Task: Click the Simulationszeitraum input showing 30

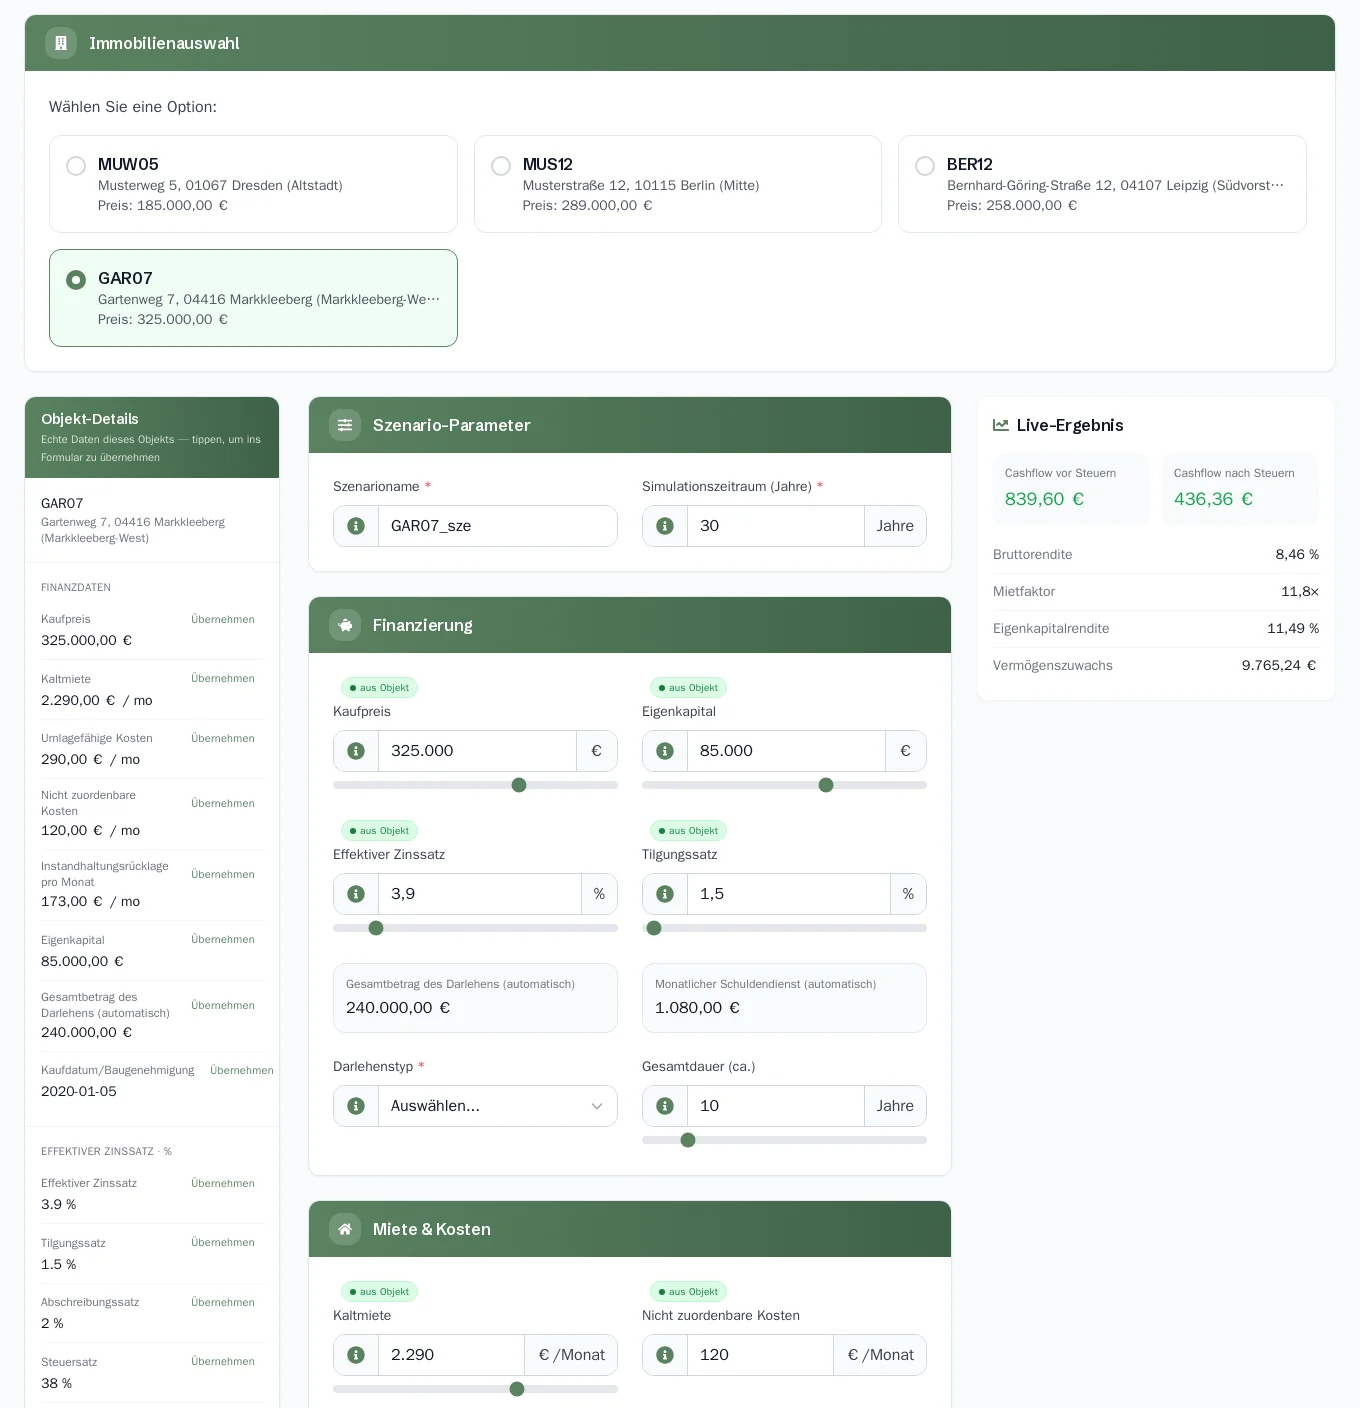Action: [x=776, y=526]
